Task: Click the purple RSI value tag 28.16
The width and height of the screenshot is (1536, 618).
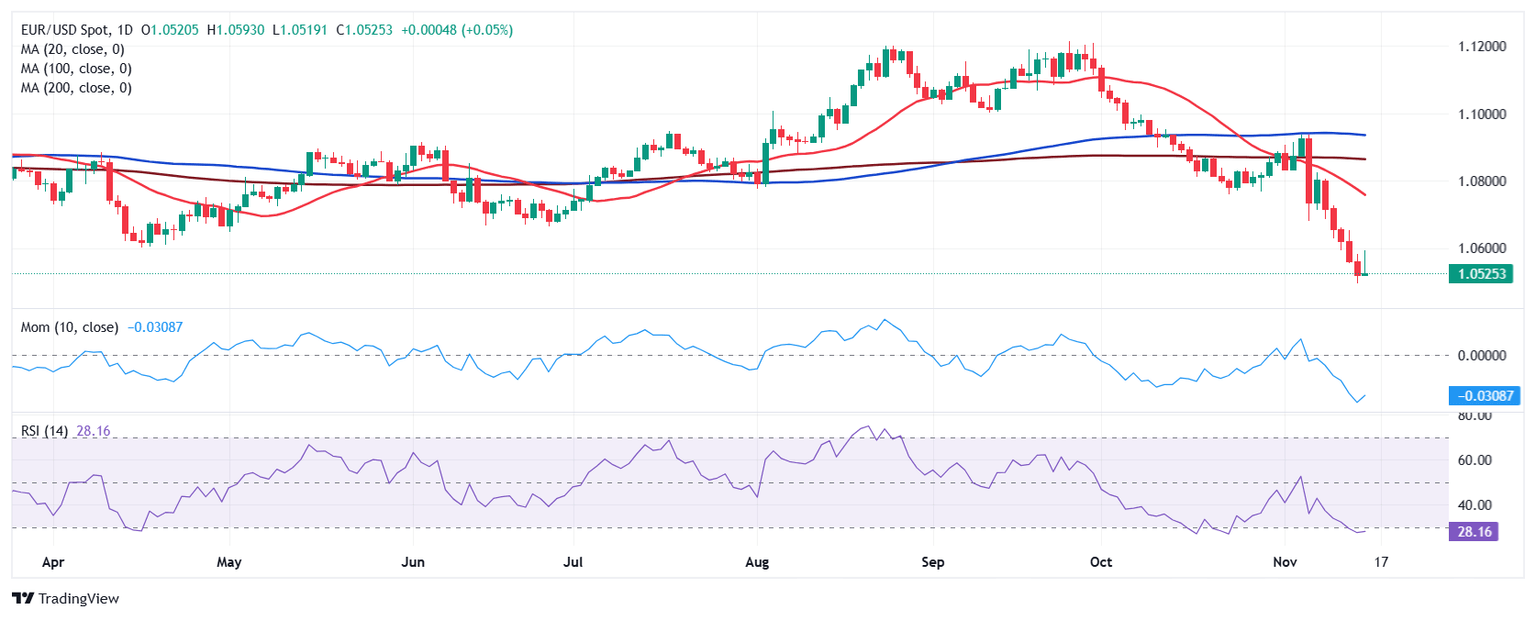Action: [1470, 532]
